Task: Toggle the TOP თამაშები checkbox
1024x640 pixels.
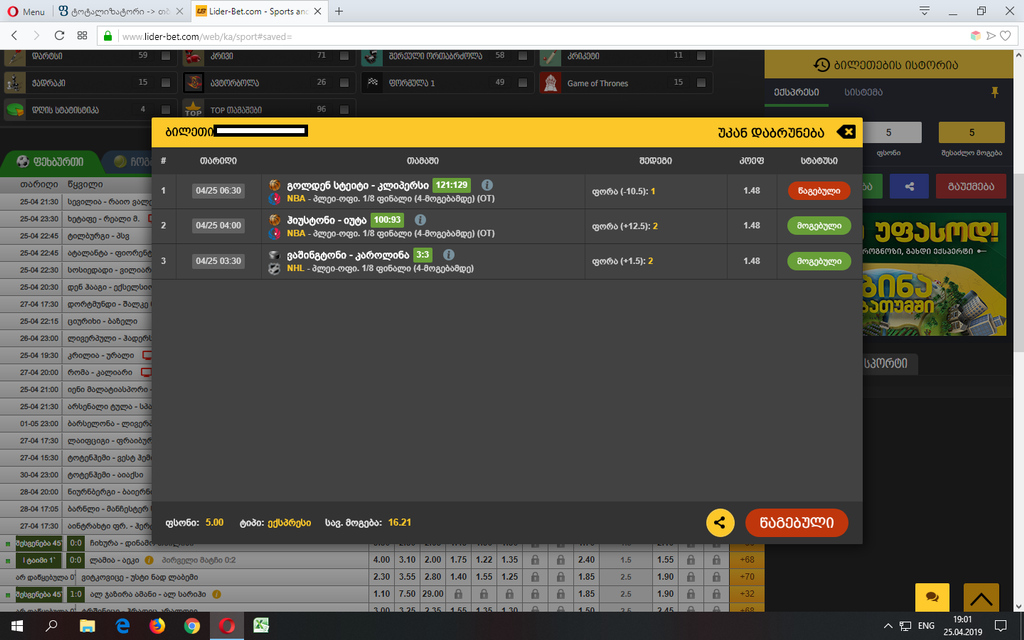Action: point(344,110)
